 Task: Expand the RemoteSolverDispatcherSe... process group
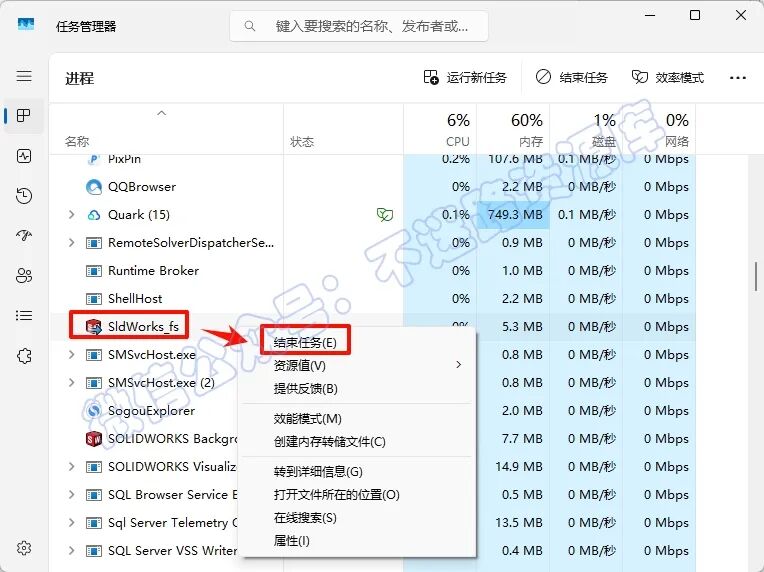tap(72, 243)
